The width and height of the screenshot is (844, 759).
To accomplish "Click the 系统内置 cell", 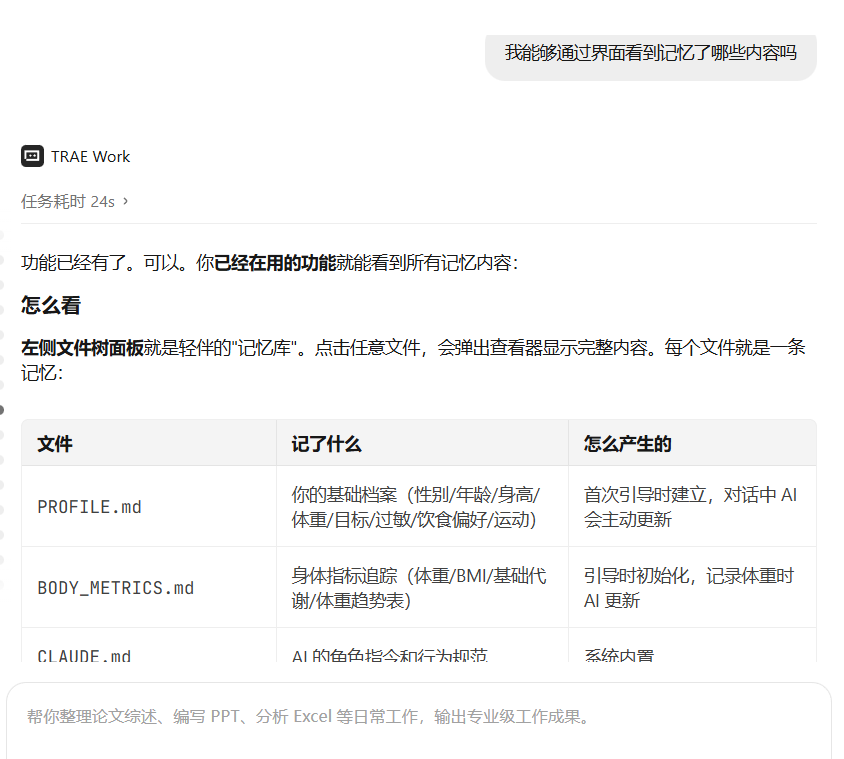I will click(x=692, y=646).
